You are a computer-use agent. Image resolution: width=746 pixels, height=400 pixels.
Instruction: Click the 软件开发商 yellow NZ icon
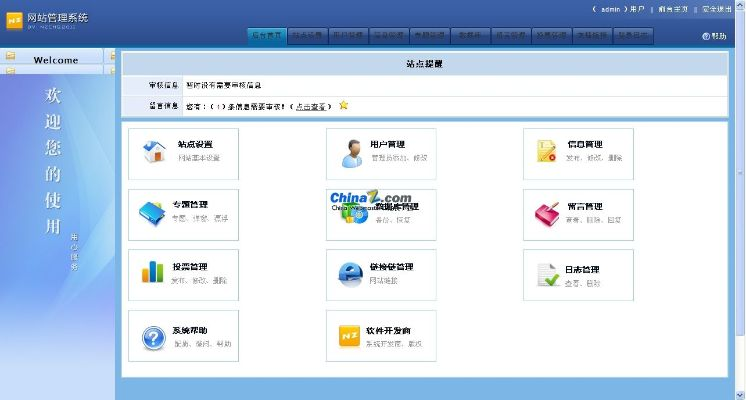click(x=350, y=335)
